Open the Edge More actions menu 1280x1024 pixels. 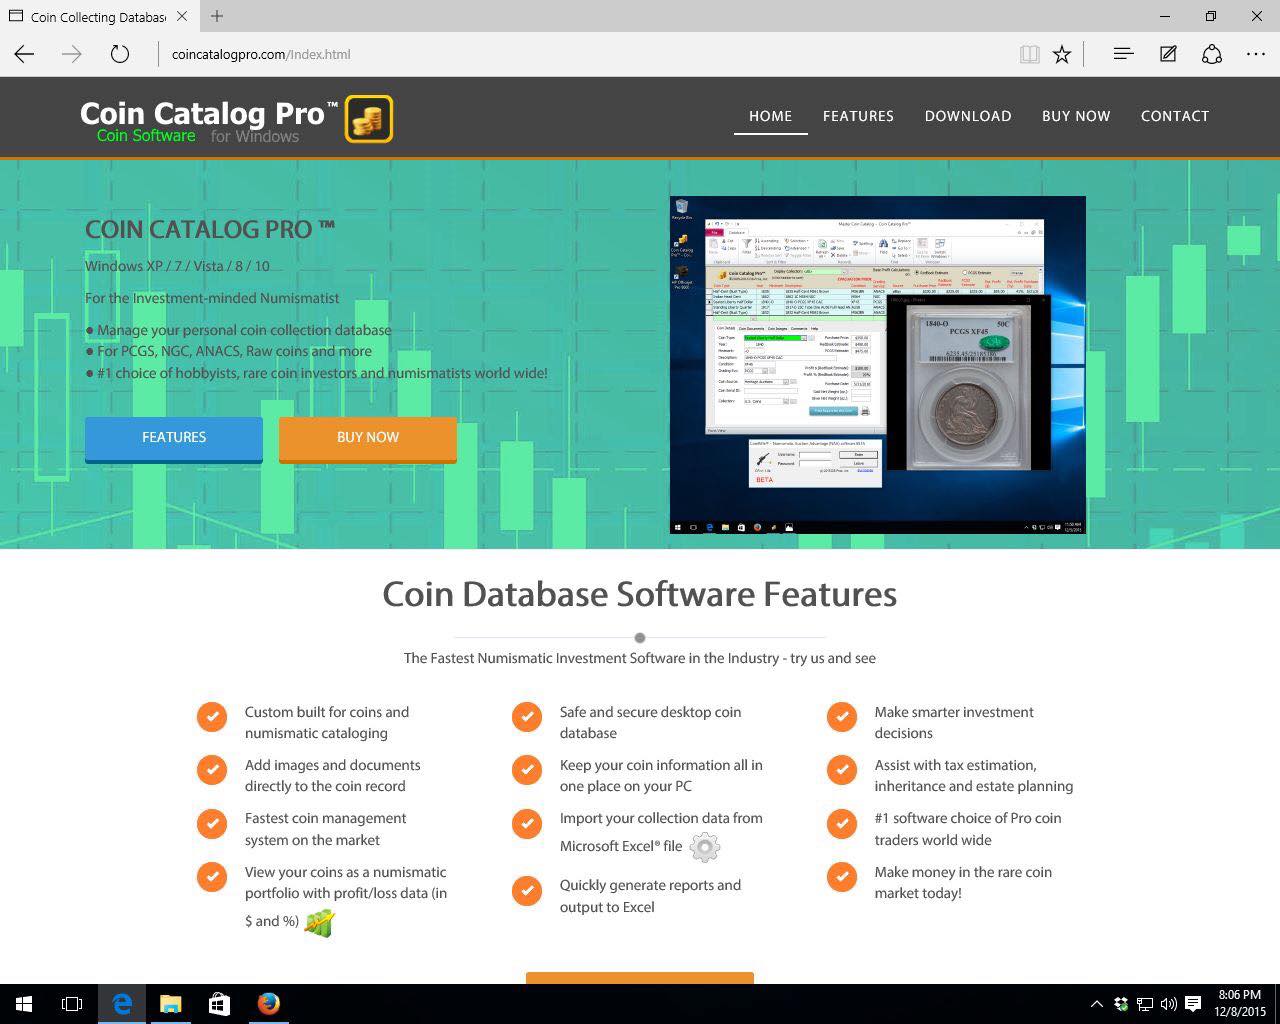point(1256,54)
